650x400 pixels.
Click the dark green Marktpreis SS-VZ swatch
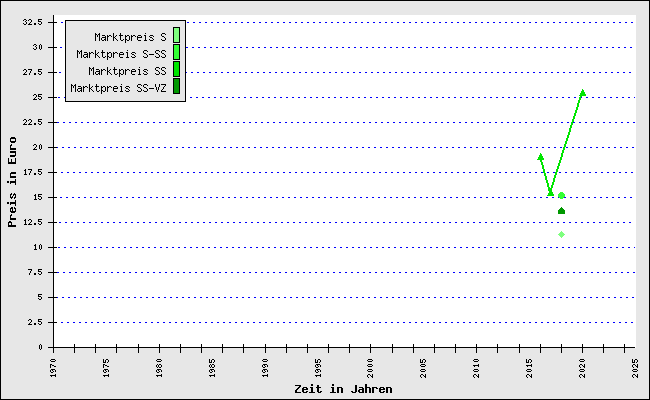(x=176, y=87)
